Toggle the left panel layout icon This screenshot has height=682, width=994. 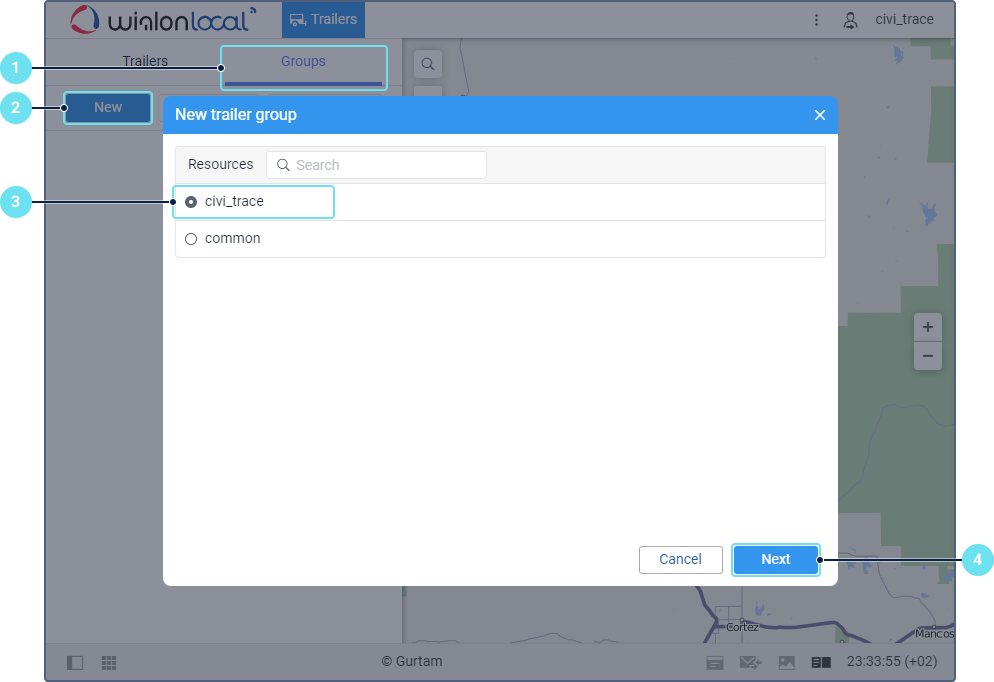[x=75, y=663]
